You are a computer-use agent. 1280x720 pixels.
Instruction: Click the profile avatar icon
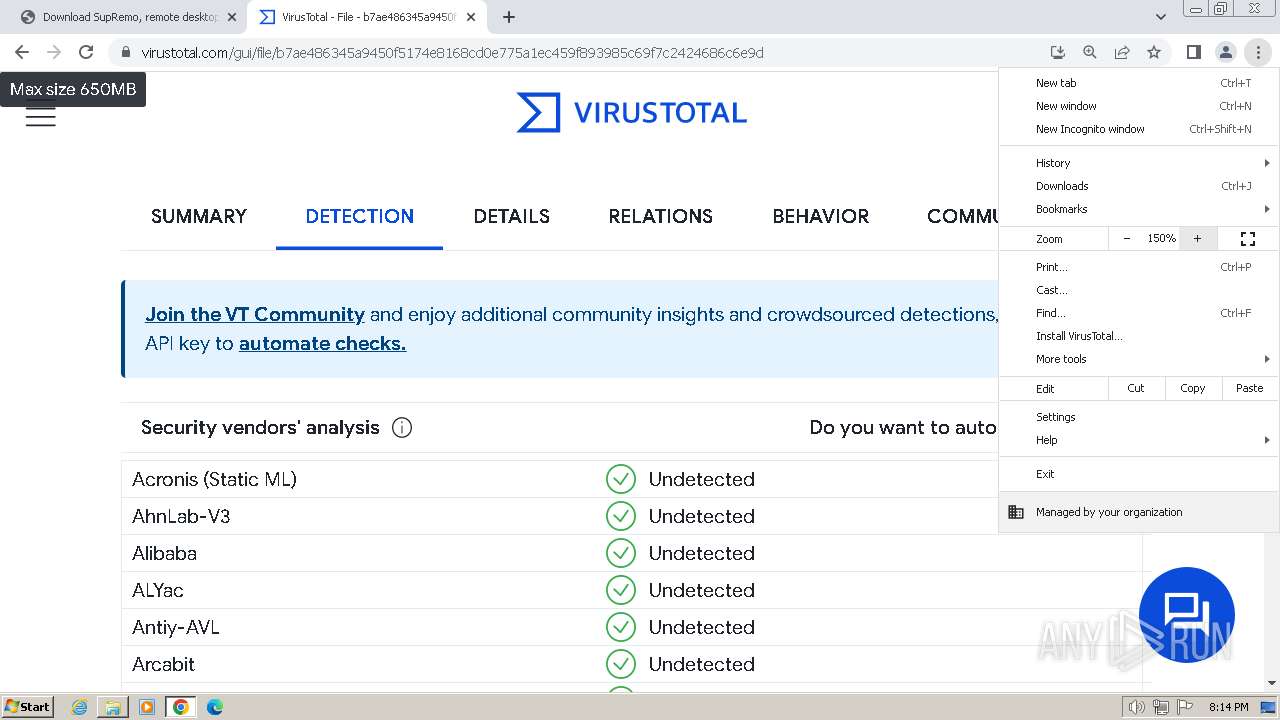[x=1225, y=52]
